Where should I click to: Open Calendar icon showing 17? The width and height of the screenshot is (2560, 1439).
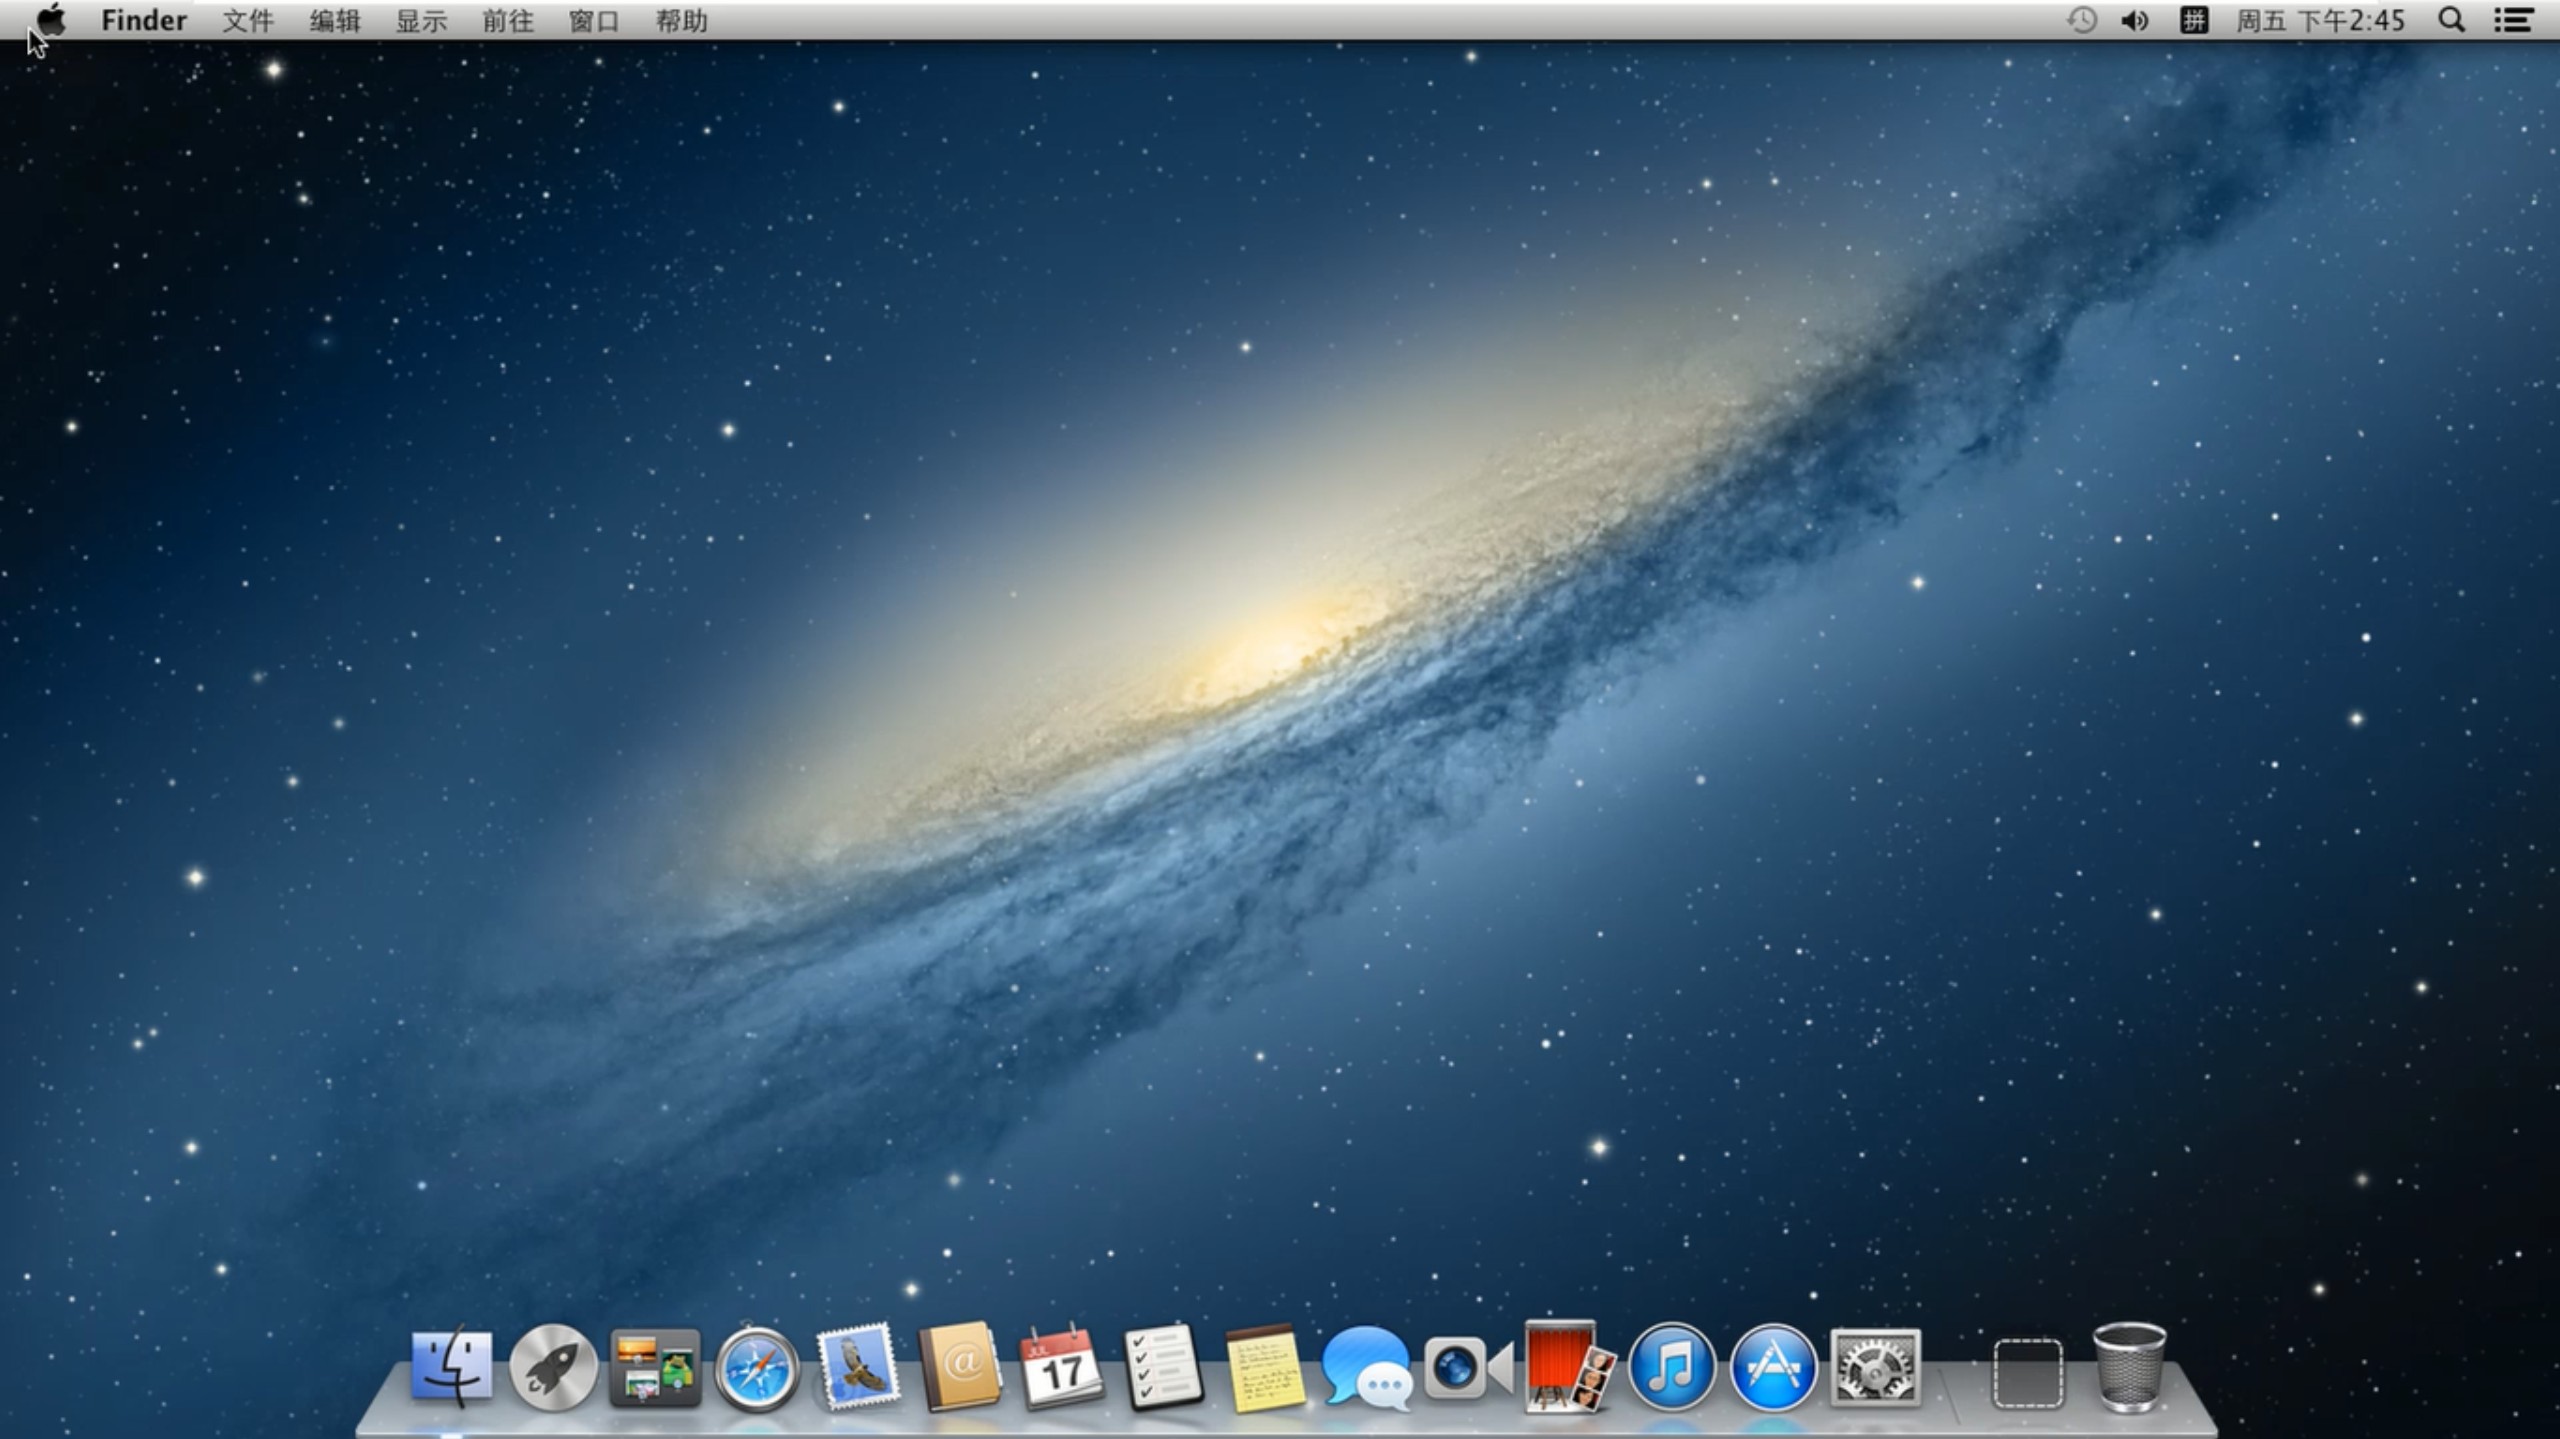pyautogui.click(x=1061, y=1367)
